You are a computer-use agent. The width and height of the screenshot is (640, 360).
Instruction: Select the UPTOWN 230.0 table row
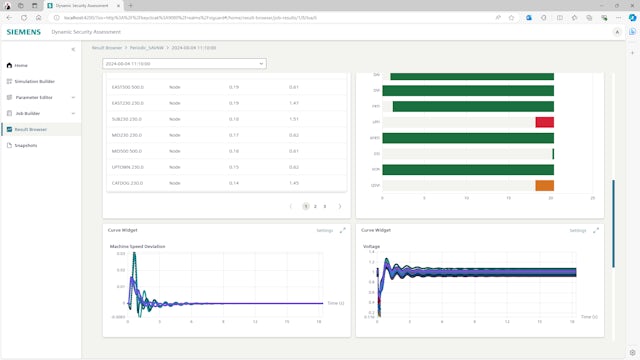pos(227,167)
